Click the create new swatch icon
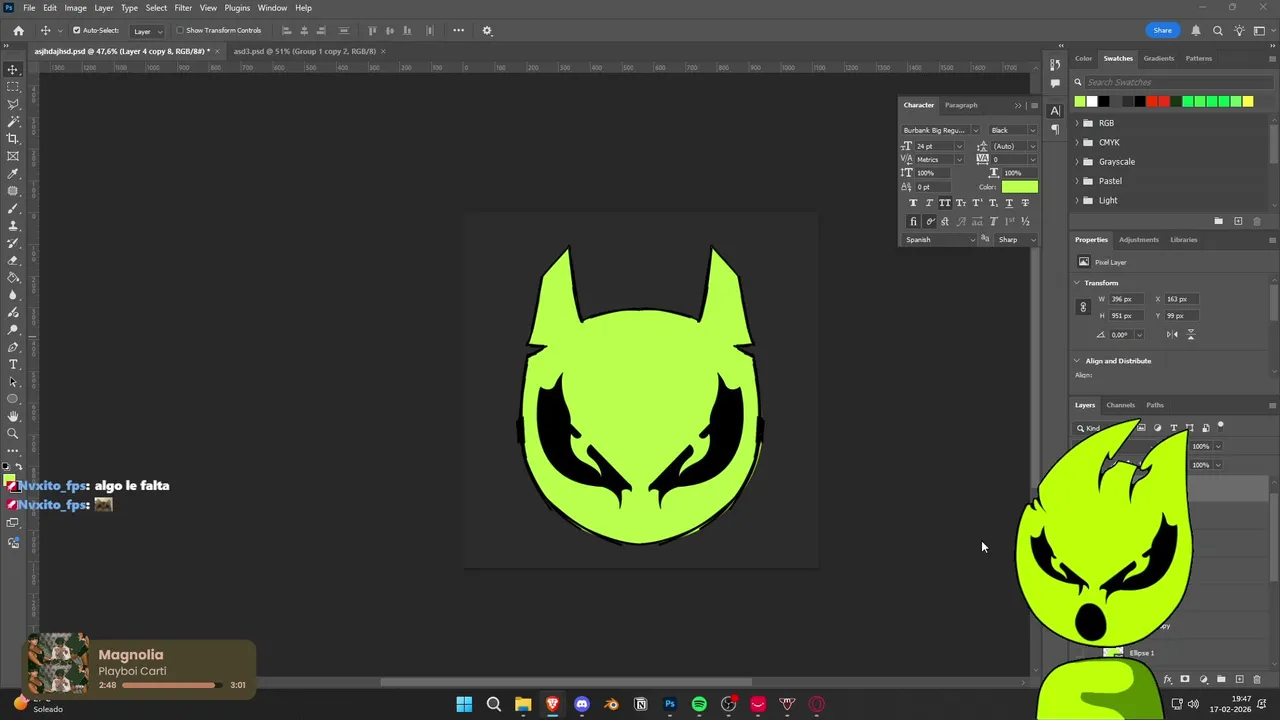Image resolution: width=1280 pixels, height=720 pixels. (1238, 221)
